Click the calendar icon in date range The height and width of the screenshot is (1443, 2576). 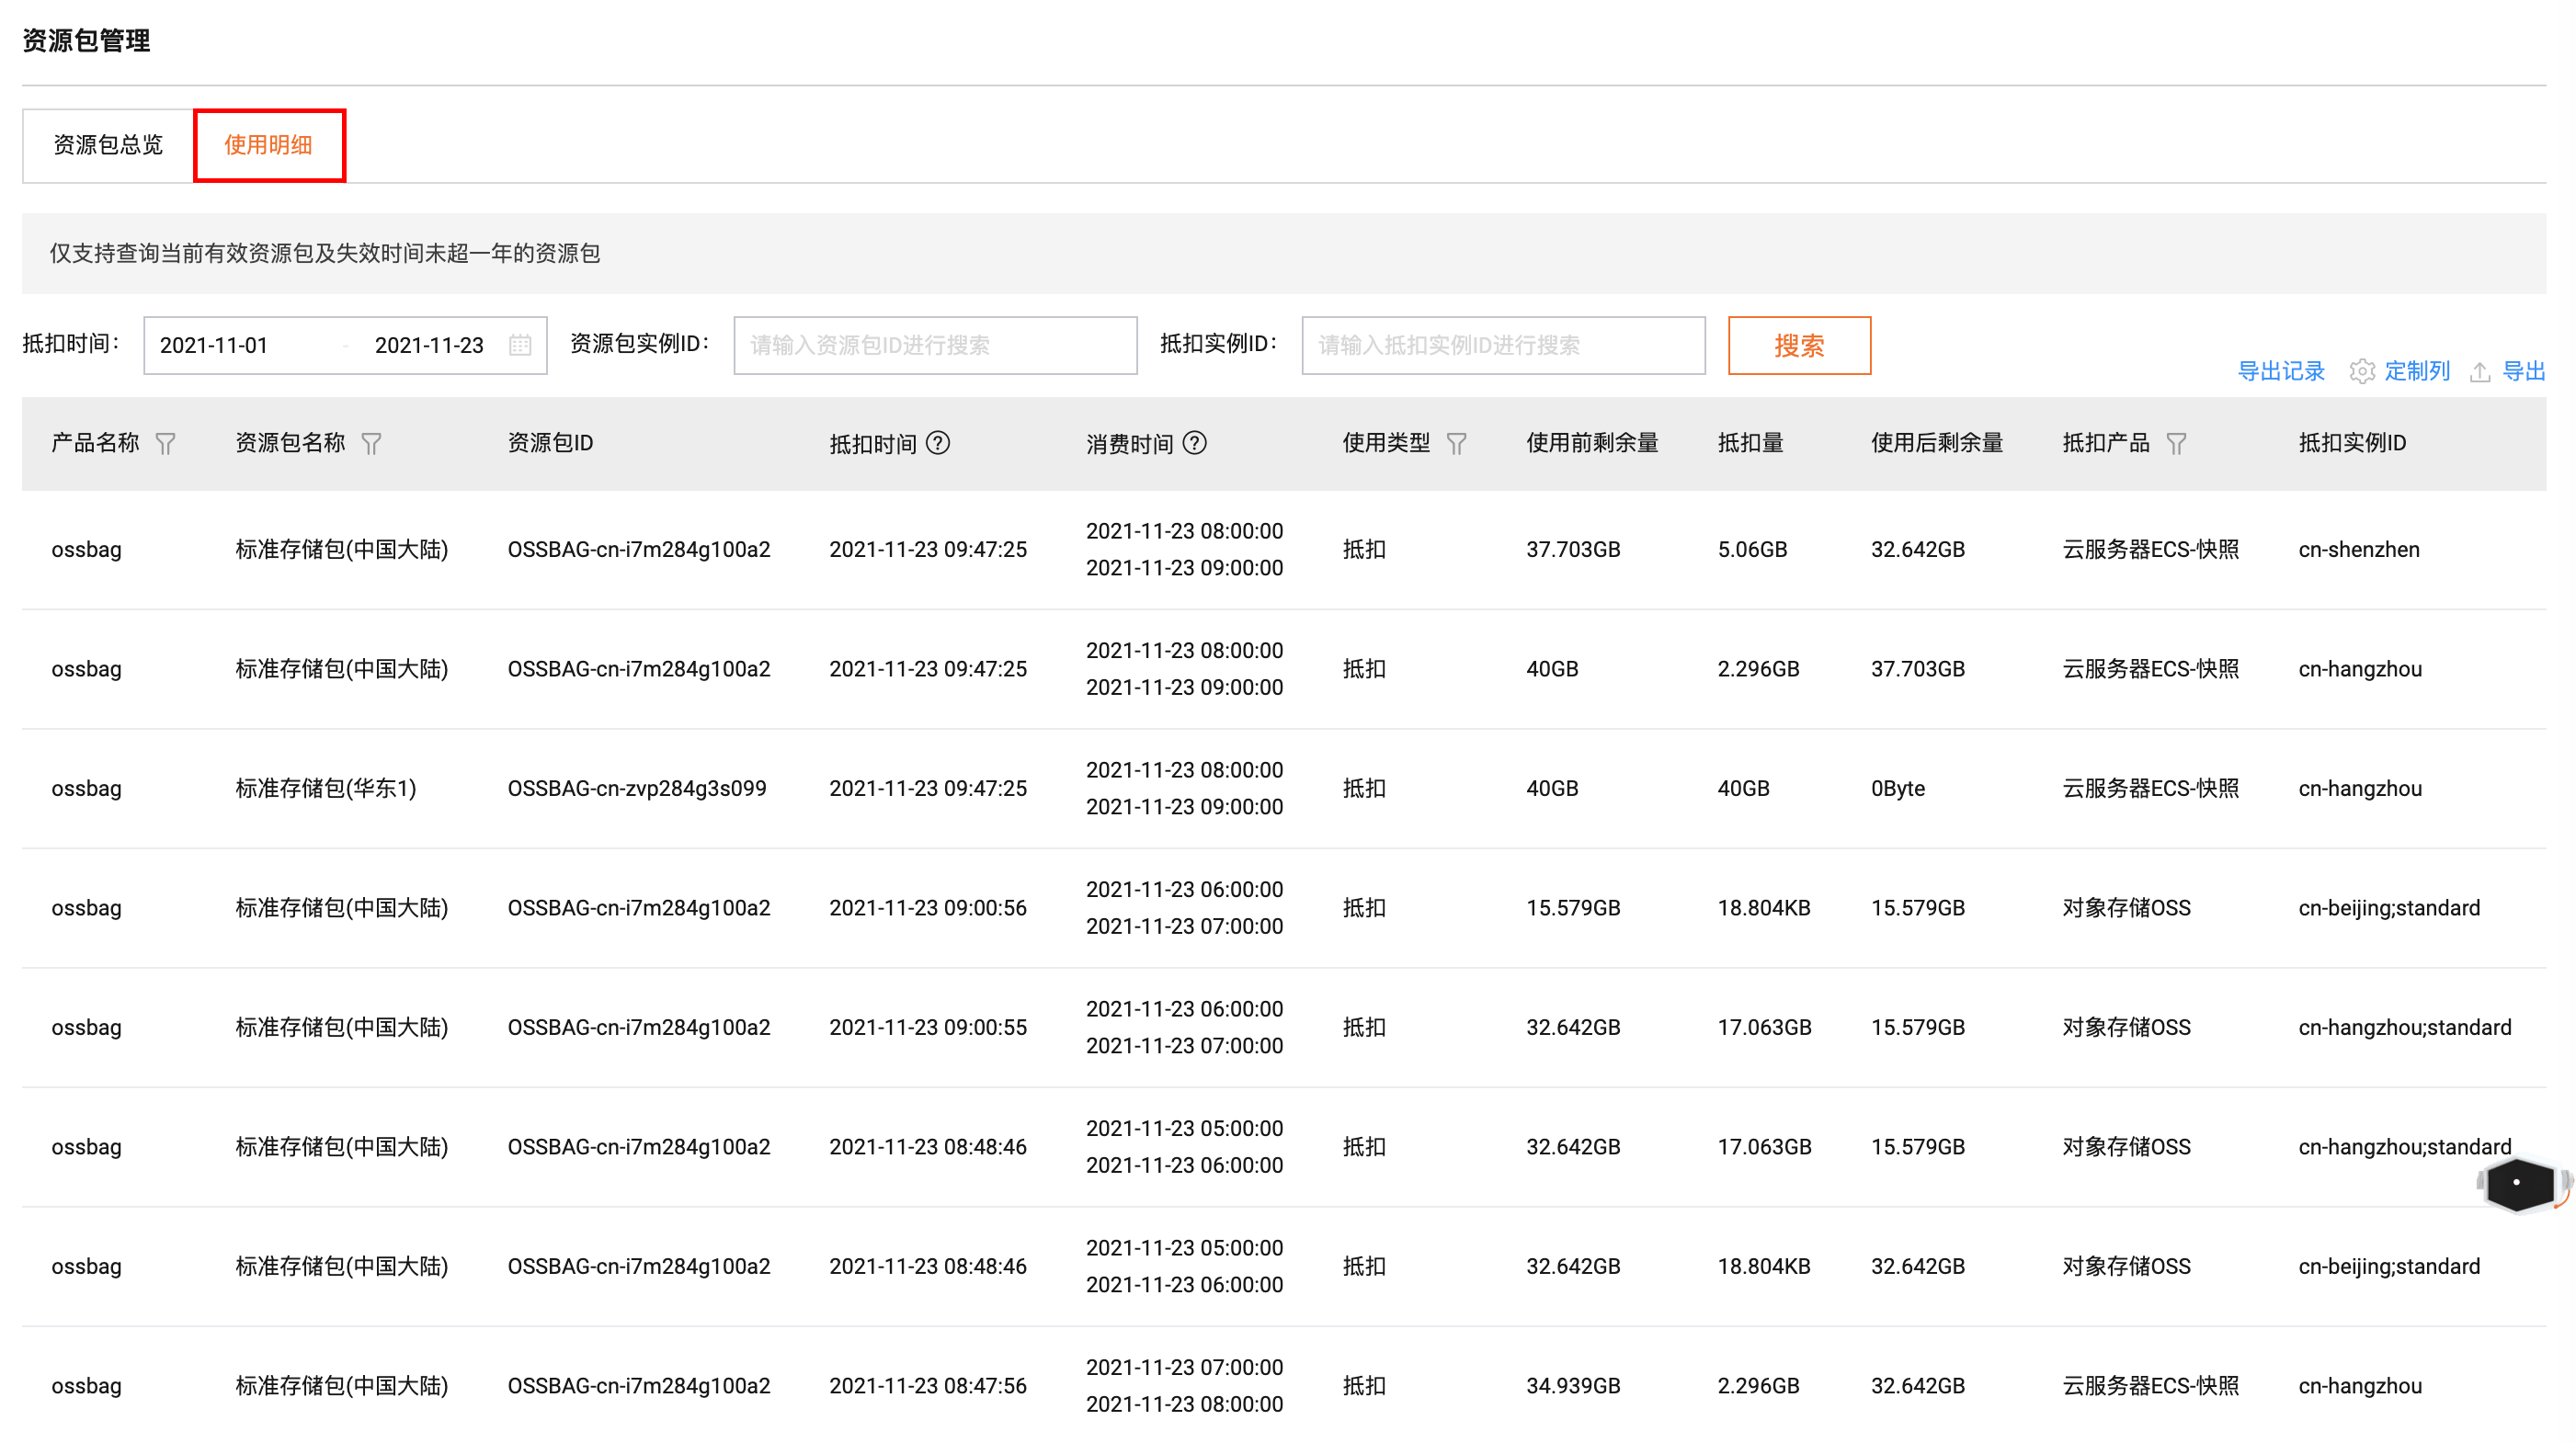pos(520,345)
